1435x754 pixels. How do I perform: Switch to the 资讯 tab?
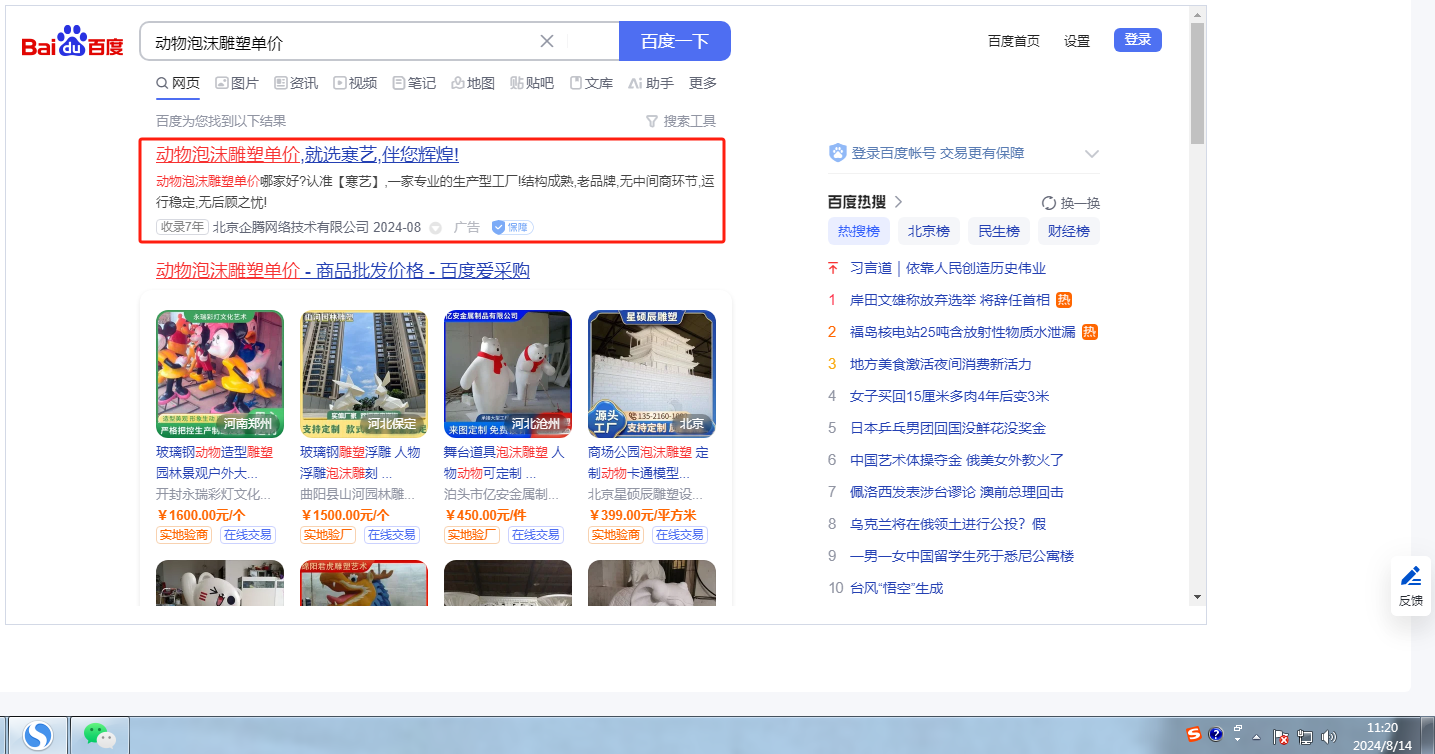296,83
